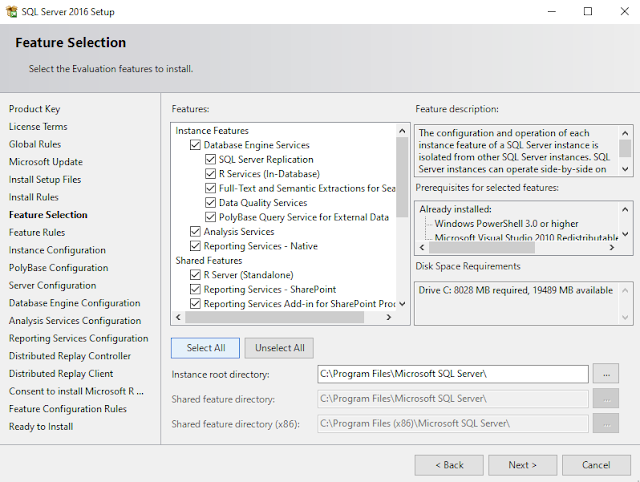Click the Feature Configuration Rules step
Image resolution: width=640 pixels, height=482 pixels.
click(x=68, y=409)
